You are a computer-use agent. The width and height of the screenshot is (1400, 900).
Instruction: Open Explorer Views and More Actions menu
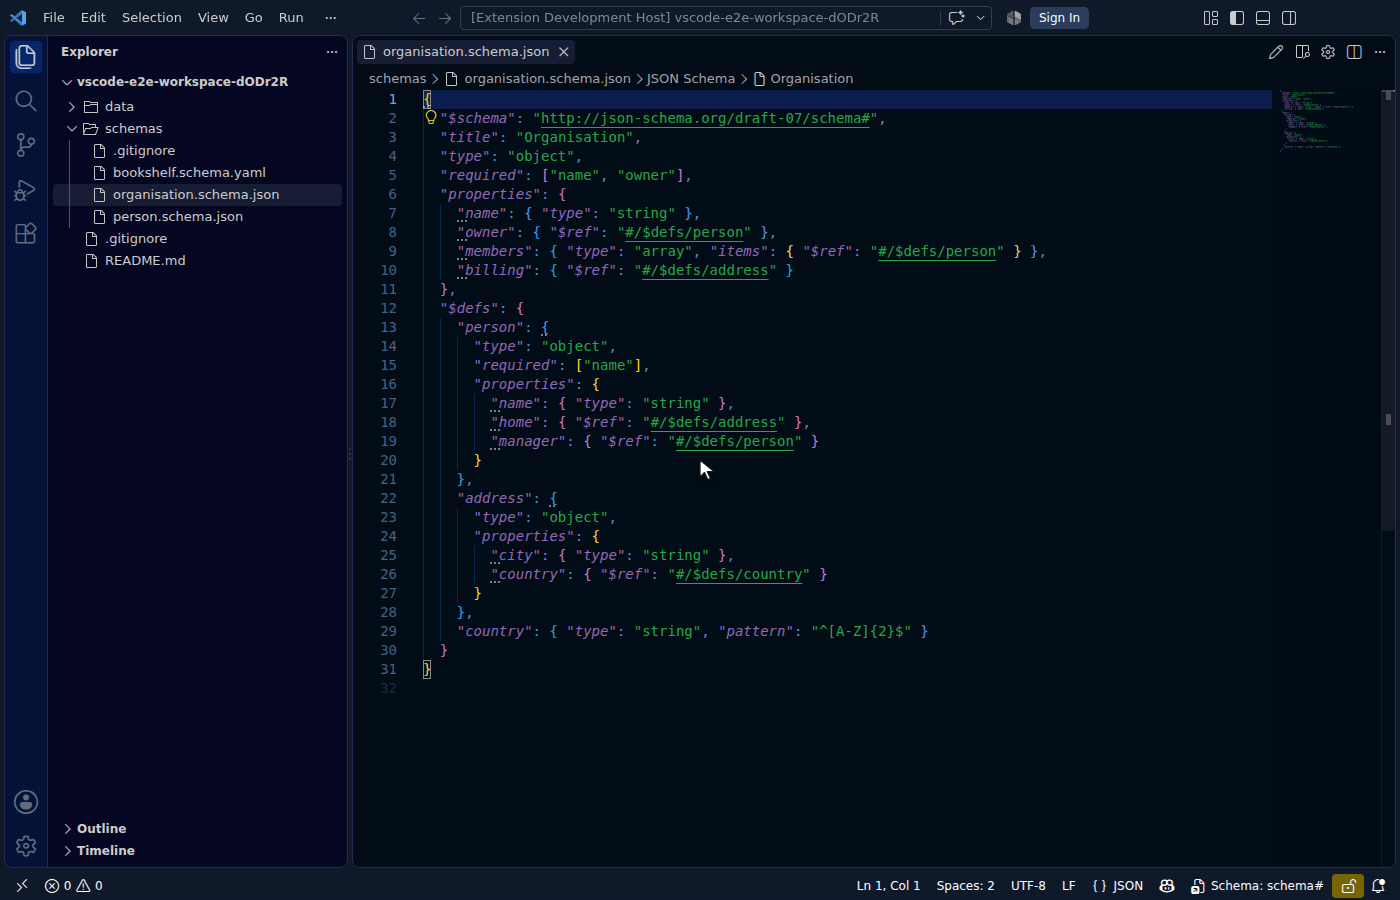(x=332, y=52)
